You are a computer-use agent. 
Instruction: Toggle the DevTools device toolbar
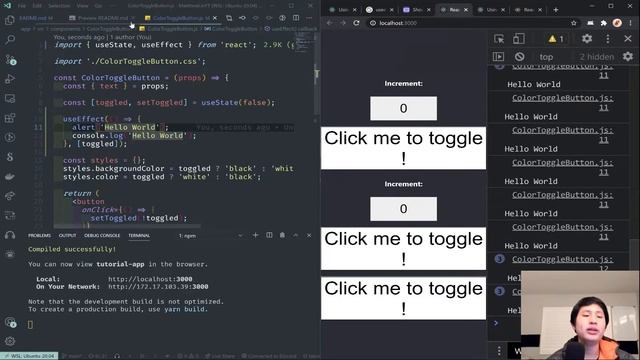[x=519, y=39]
